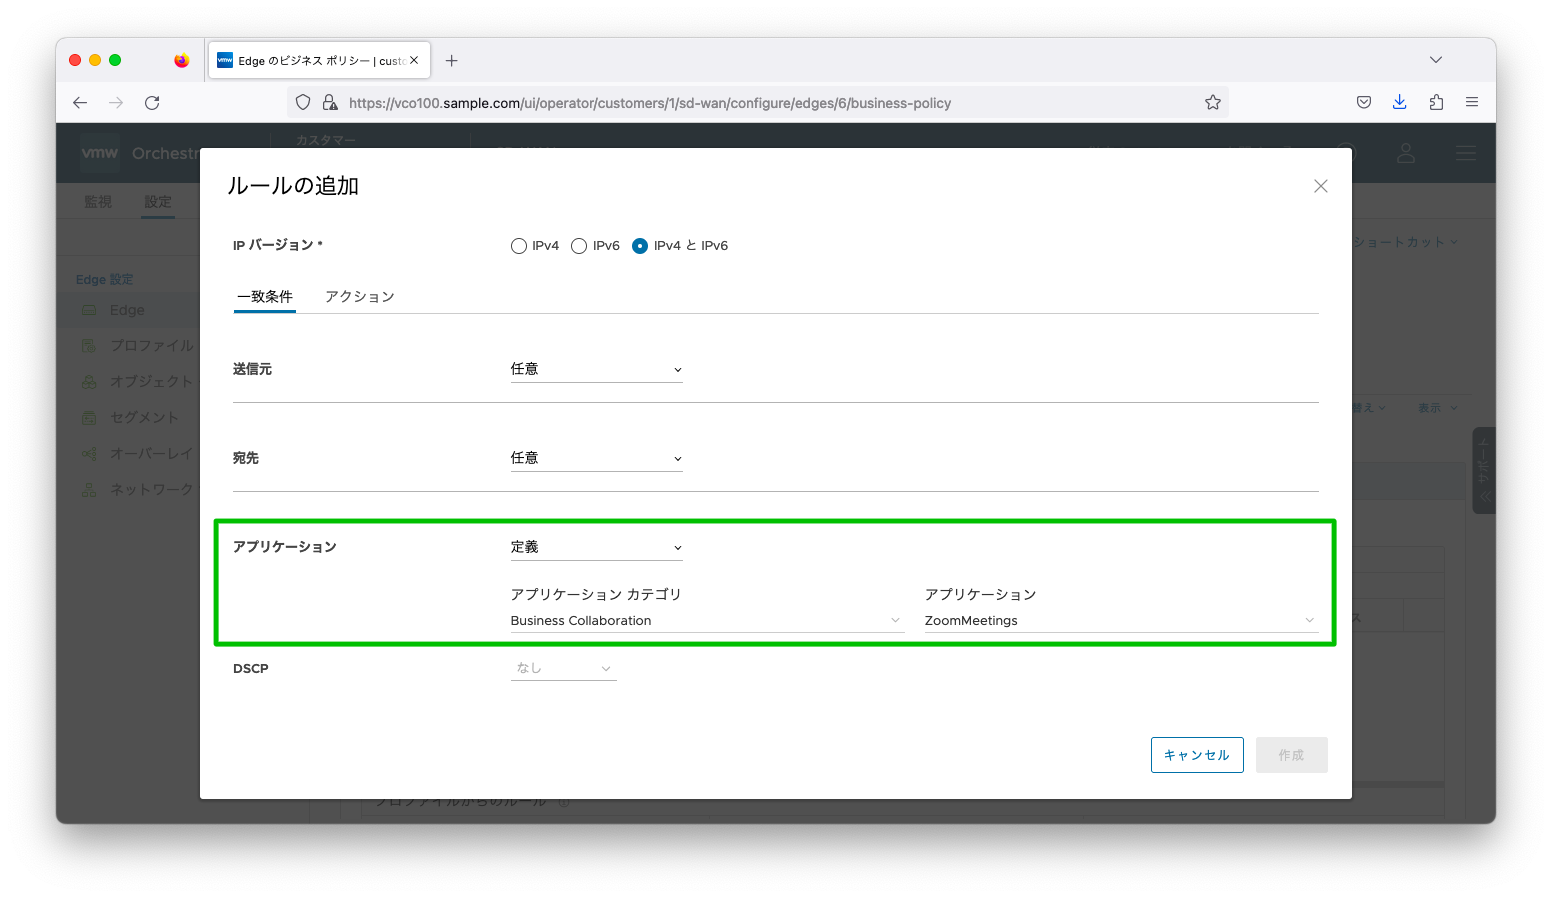1552x898 pixels.
Task: Reload the current page
Action: pos(152,103)
